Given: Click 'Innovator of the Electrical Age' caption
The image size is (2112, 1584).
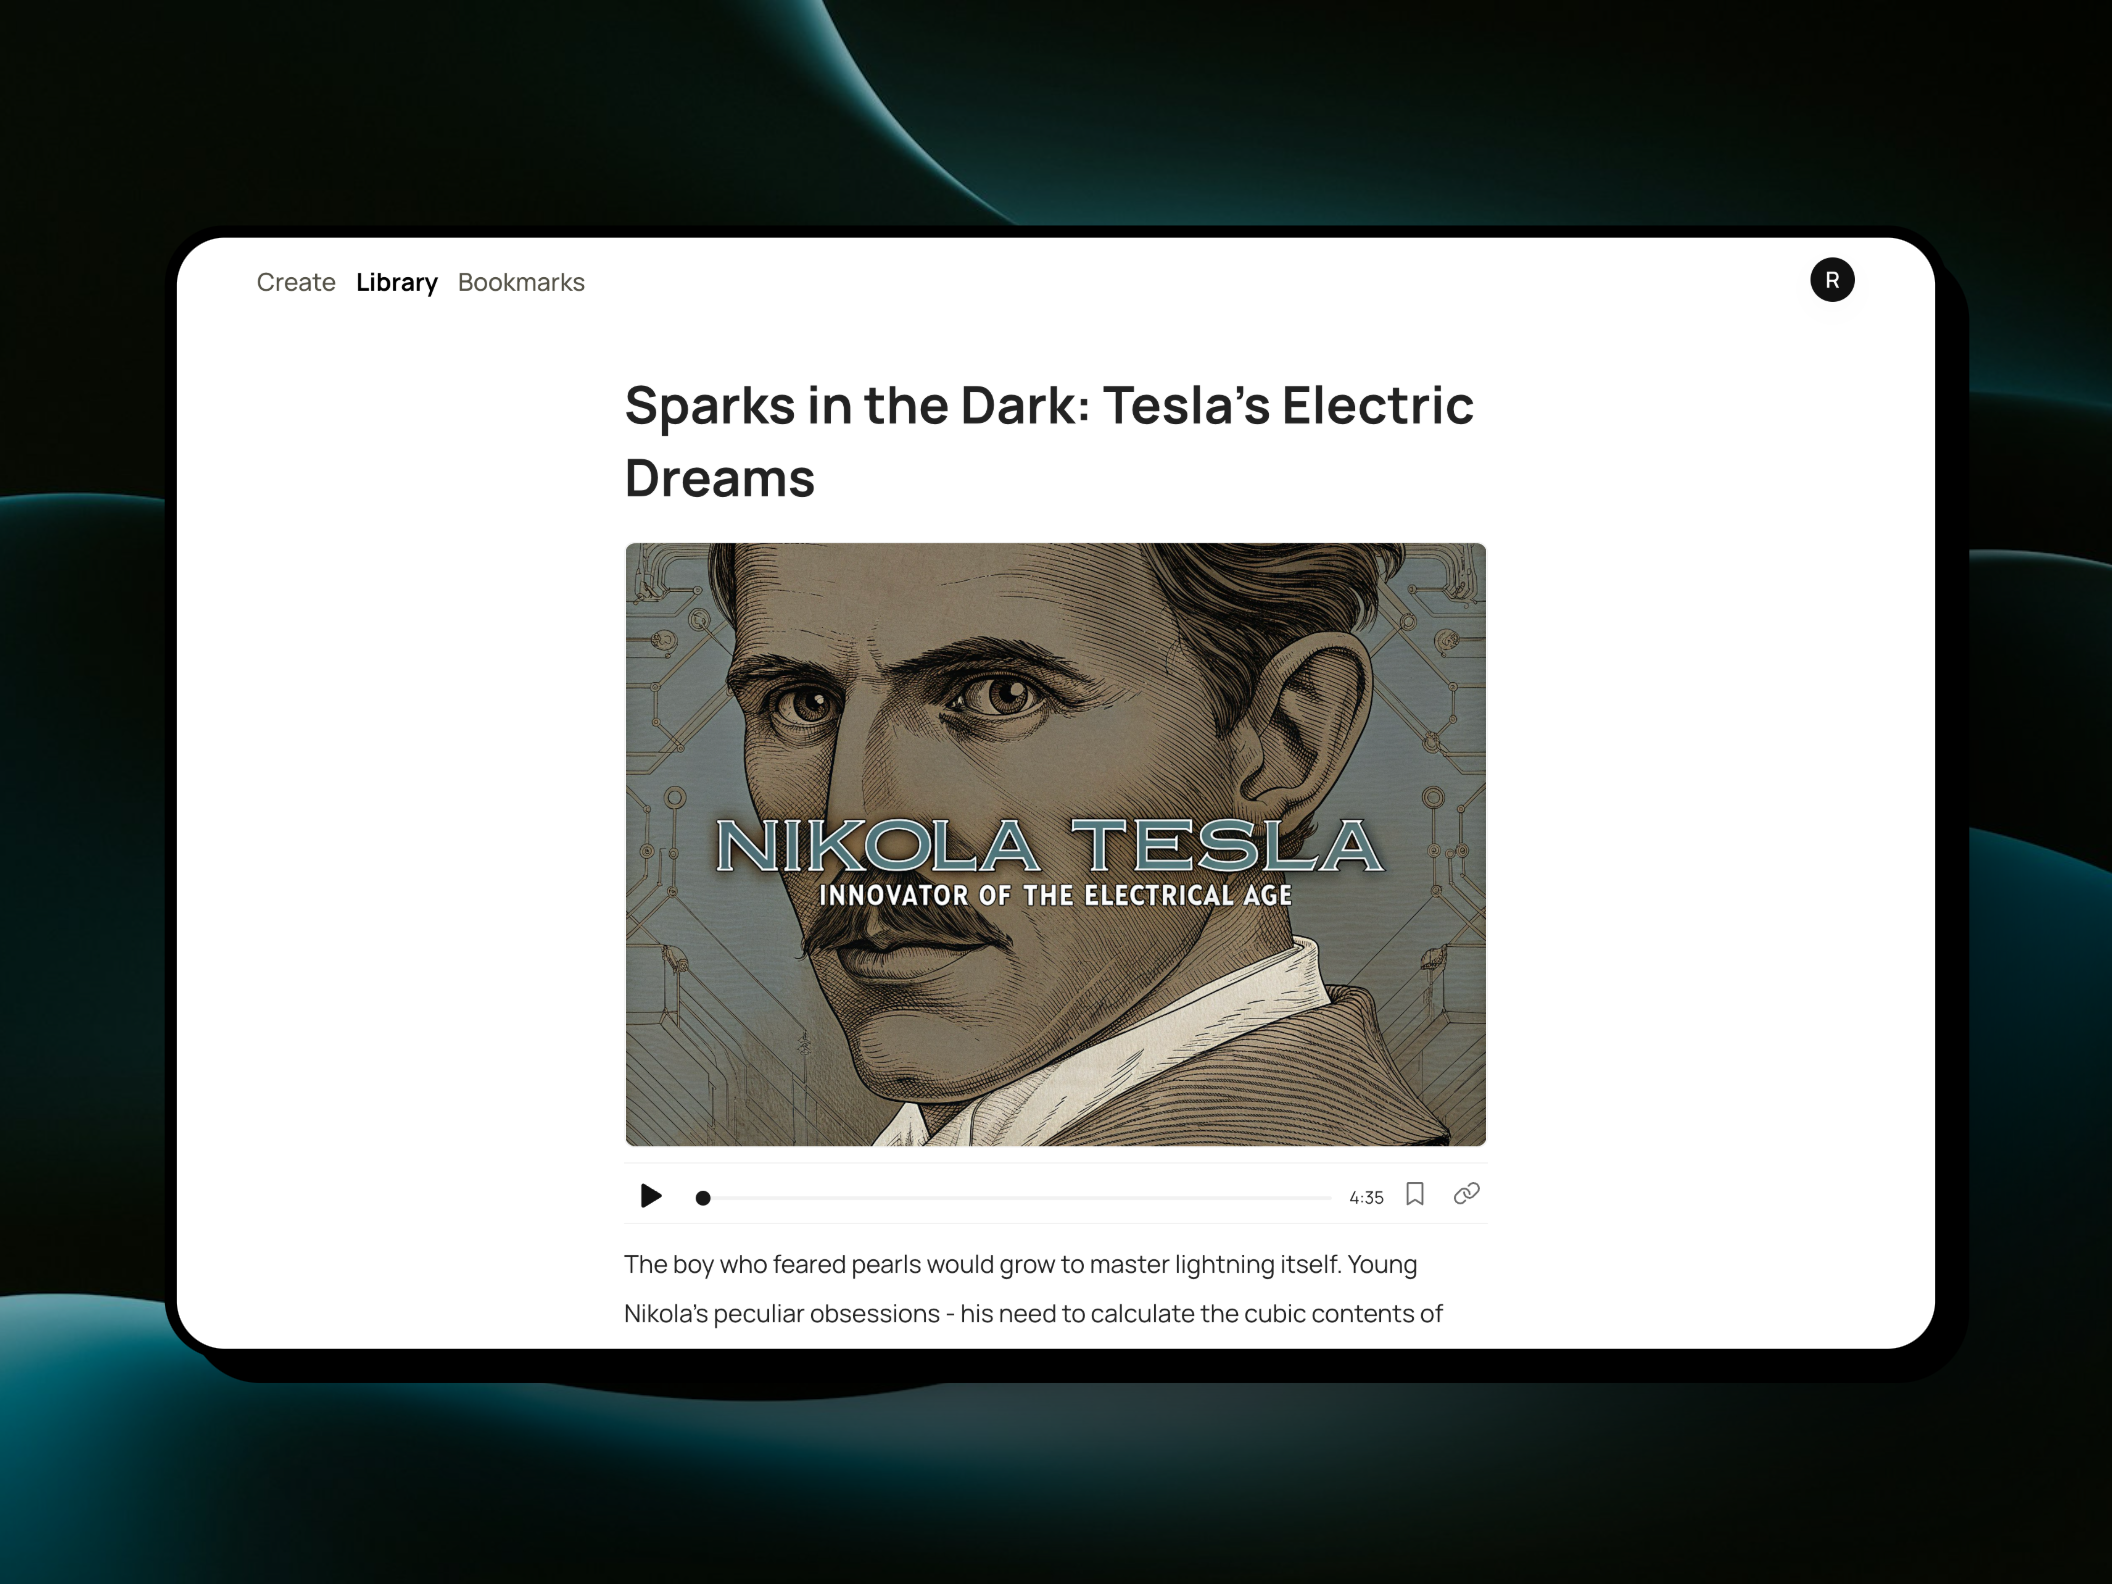Looking at the screenshot, I should coord(1056,895).
